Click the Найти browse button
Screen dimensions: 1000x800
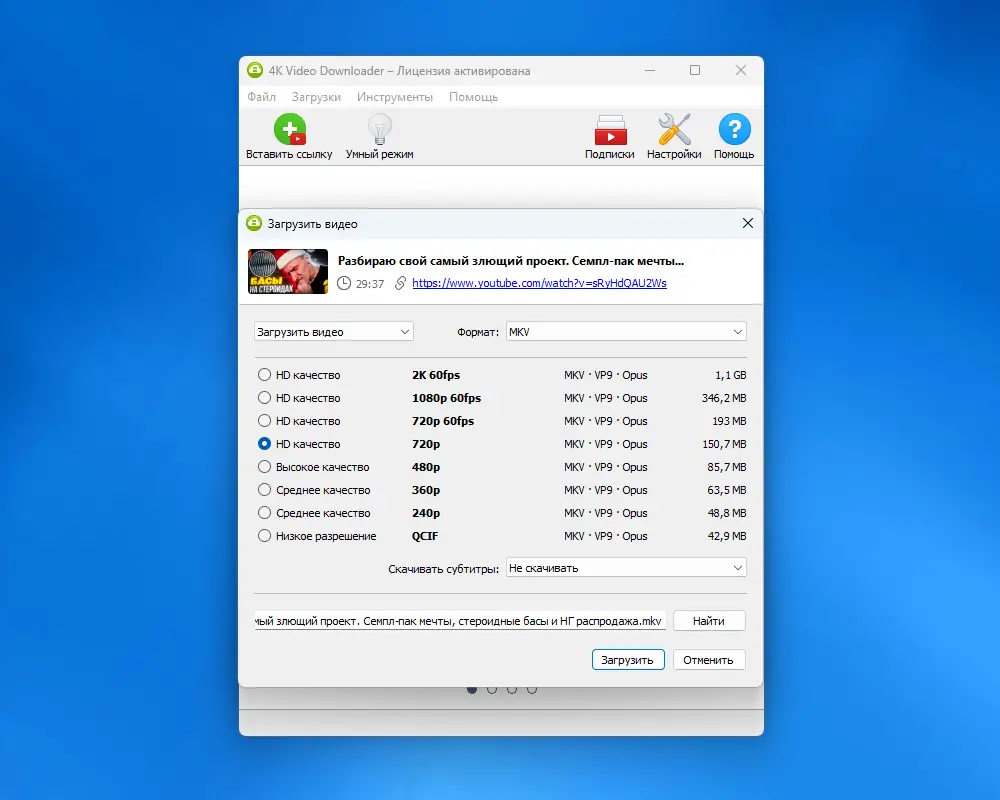point(709,621)
